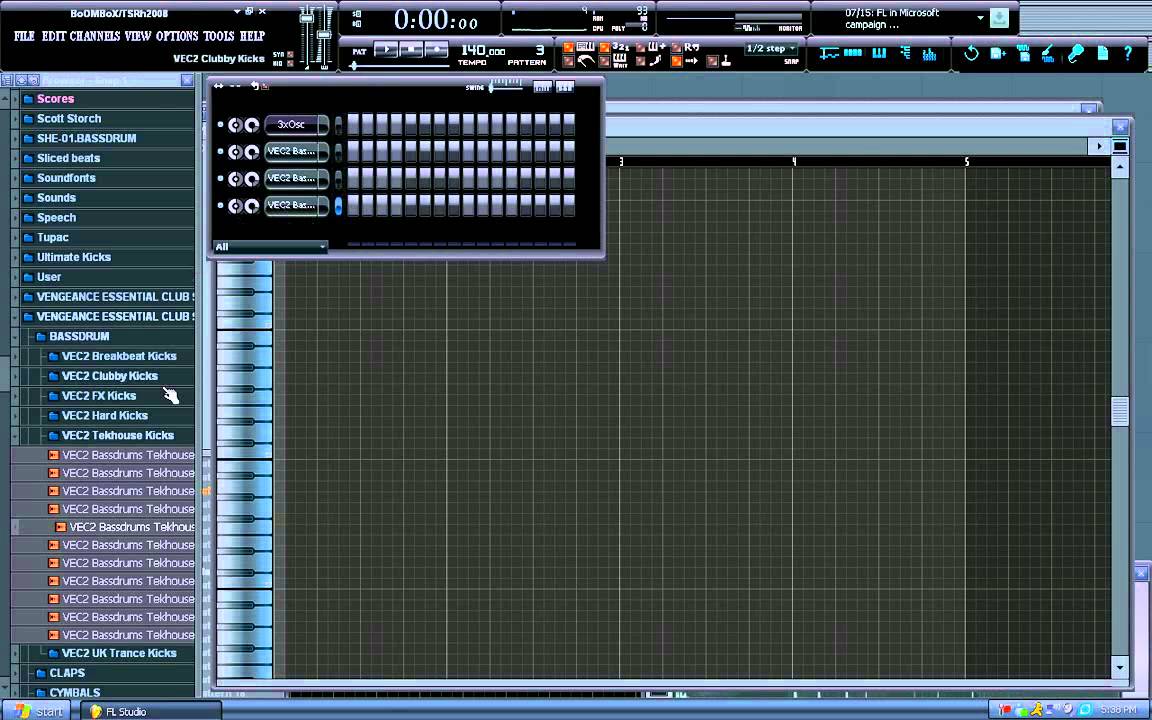Click the curved-arrow icon in channel rack header
The height and width of the screenshot is (720, 1152).
[x=255, y=86]
